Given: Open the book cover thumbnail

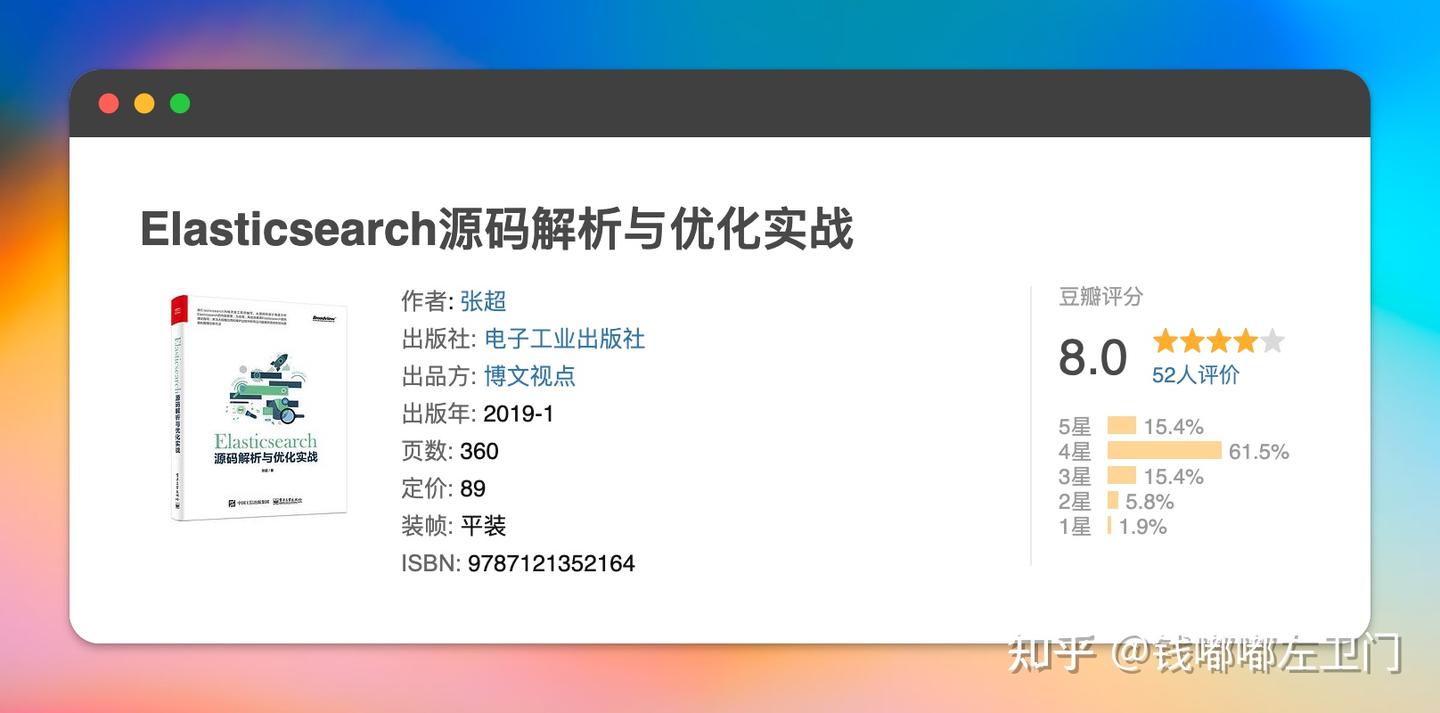Looking at the screenshot, I should point(256,405).
